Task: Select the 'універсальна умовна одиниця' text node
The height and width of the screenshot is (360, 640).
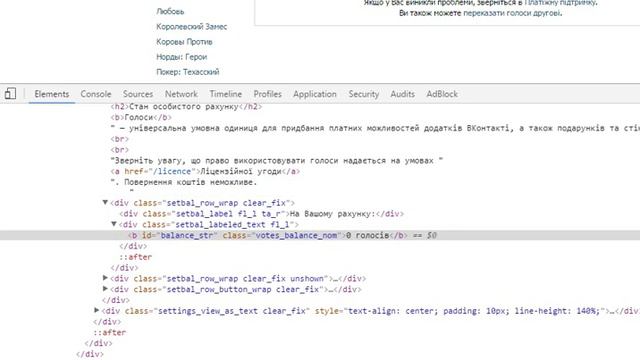Action: pos(375,128)
